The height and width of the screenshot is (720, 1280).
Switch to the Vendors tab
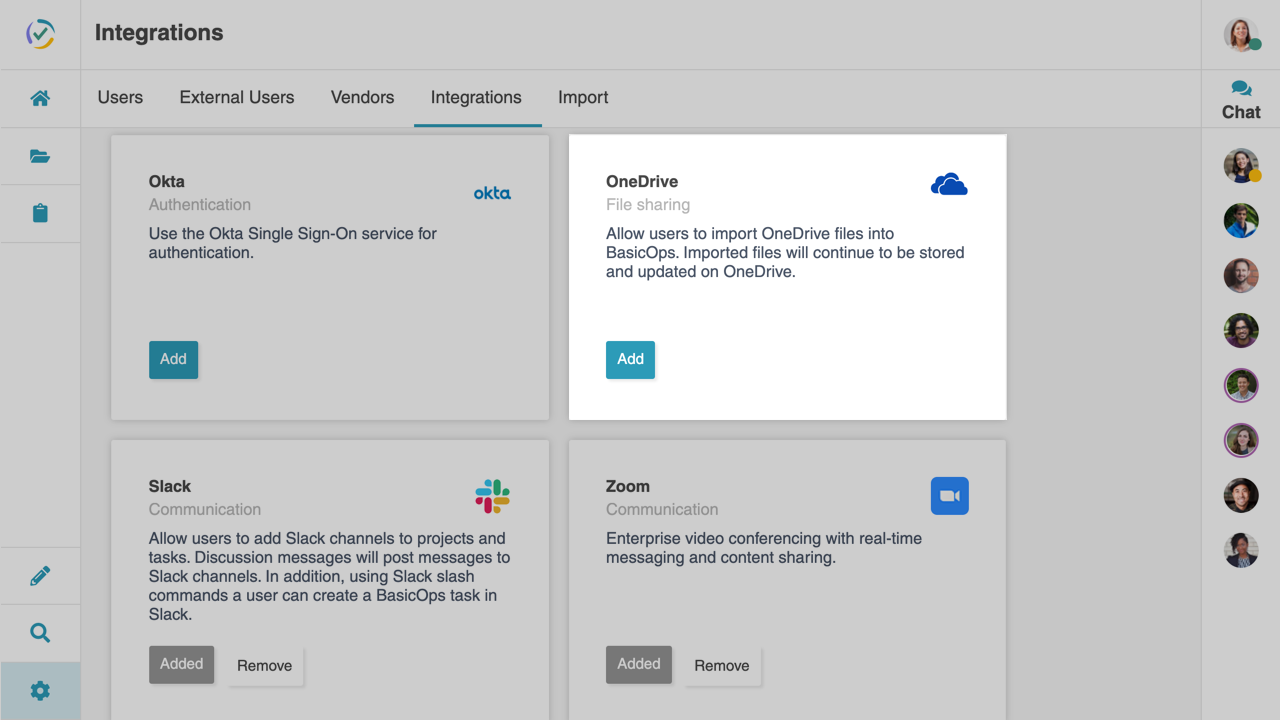(362, 97)
